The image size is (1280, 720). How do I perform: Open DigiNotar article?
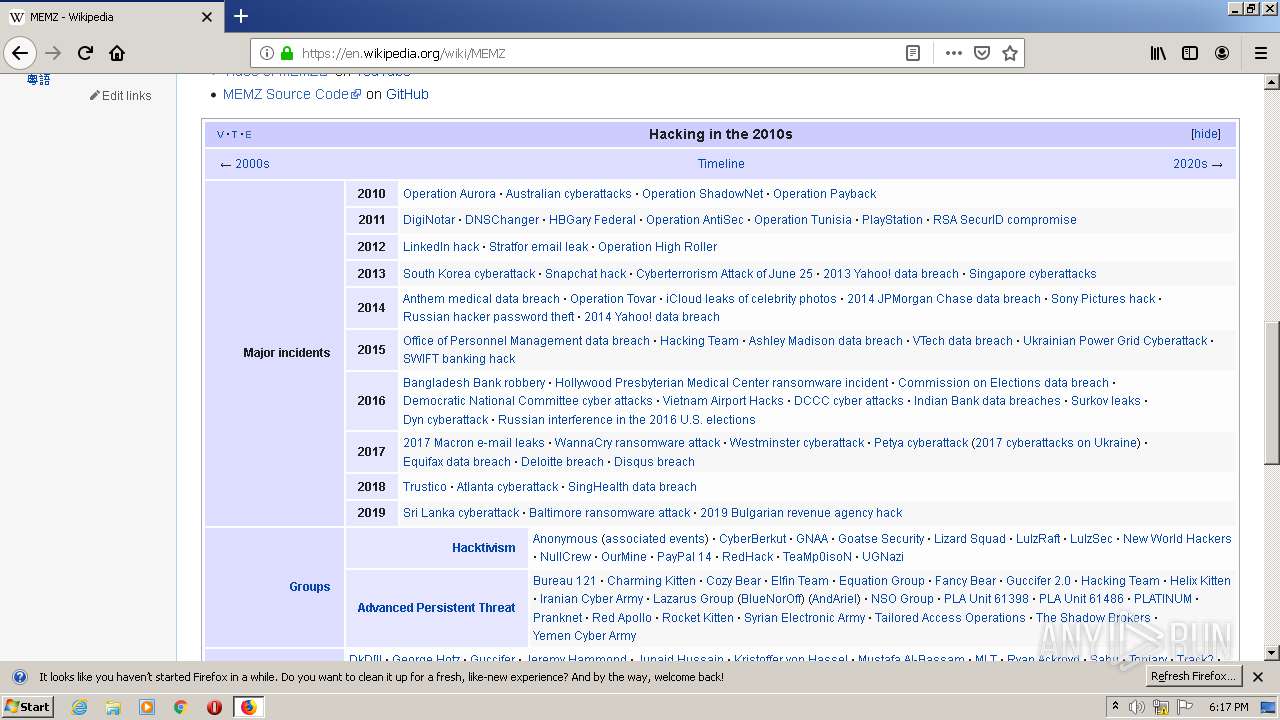point(429,220)
